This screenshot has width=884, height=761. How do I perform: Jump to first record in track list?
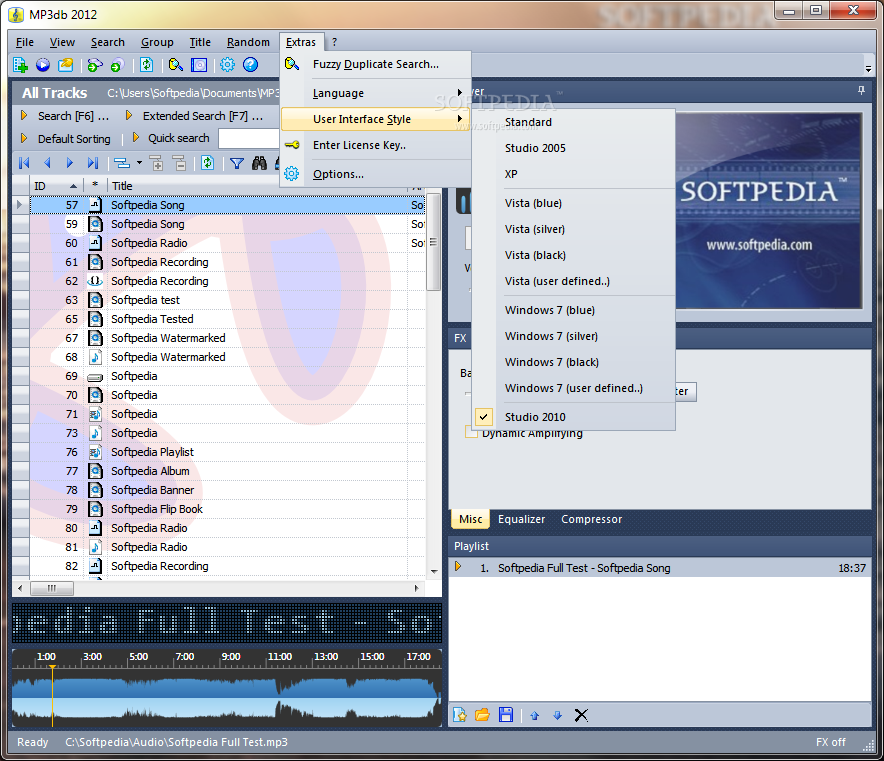(x=24, y=163)
